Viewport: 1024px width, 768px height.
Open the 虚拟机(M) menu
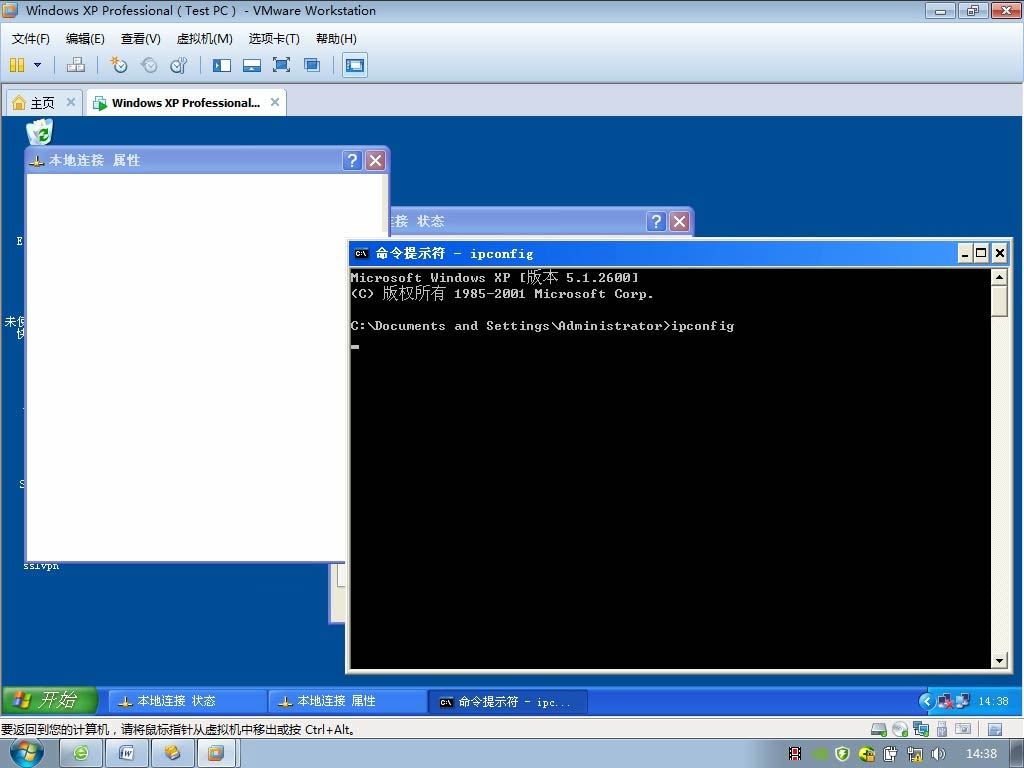tap(204, 39)
